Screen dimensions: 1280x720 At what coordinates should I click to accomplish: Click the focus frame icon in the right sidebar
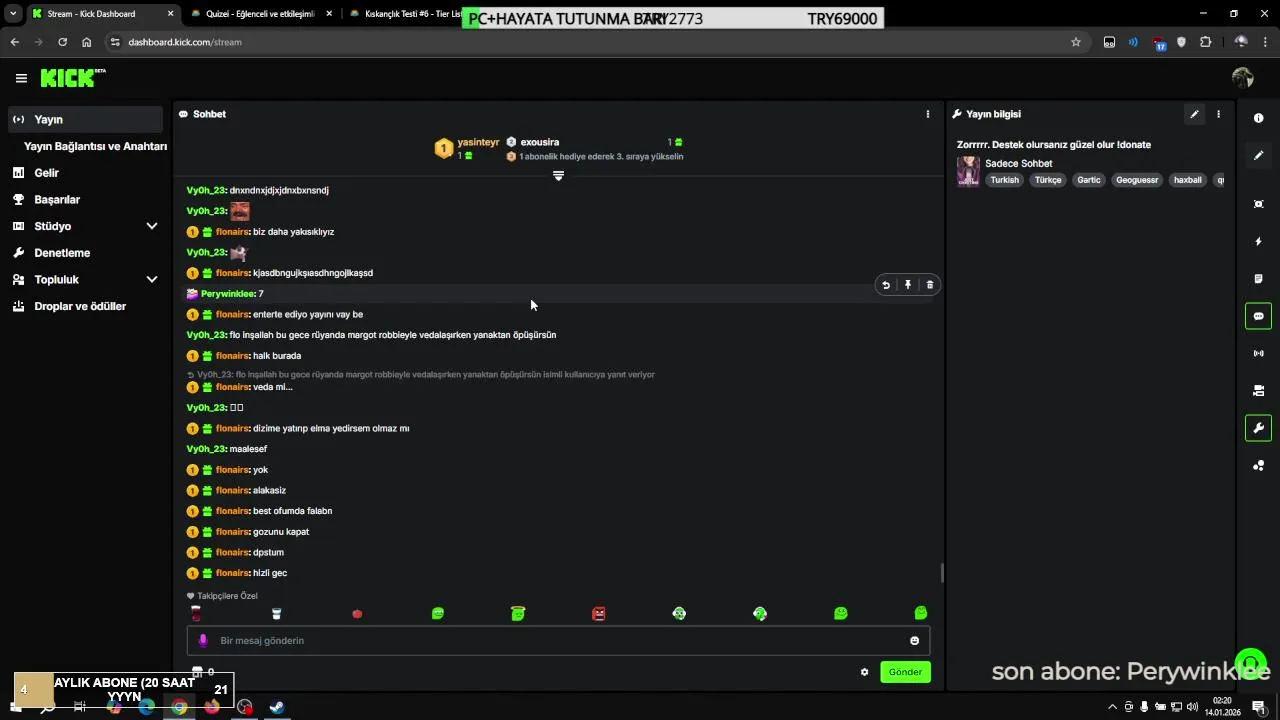pyautogui.click(x=1258, y=204)
